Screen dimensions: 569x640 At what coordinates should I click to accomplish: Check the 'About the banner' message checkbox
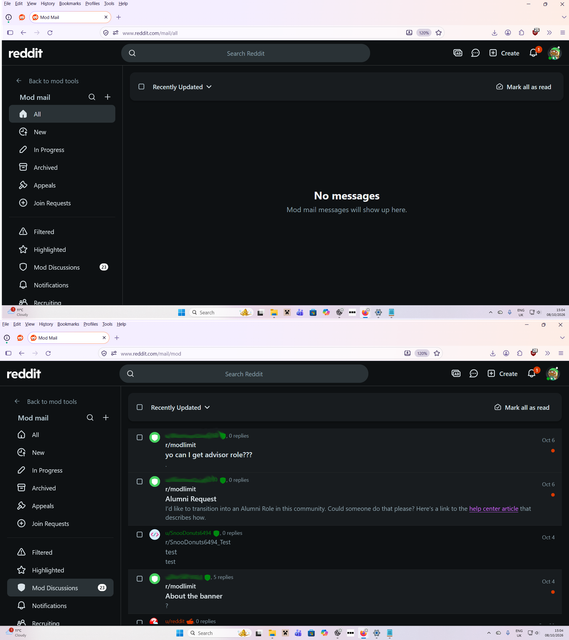coord(140,578)
